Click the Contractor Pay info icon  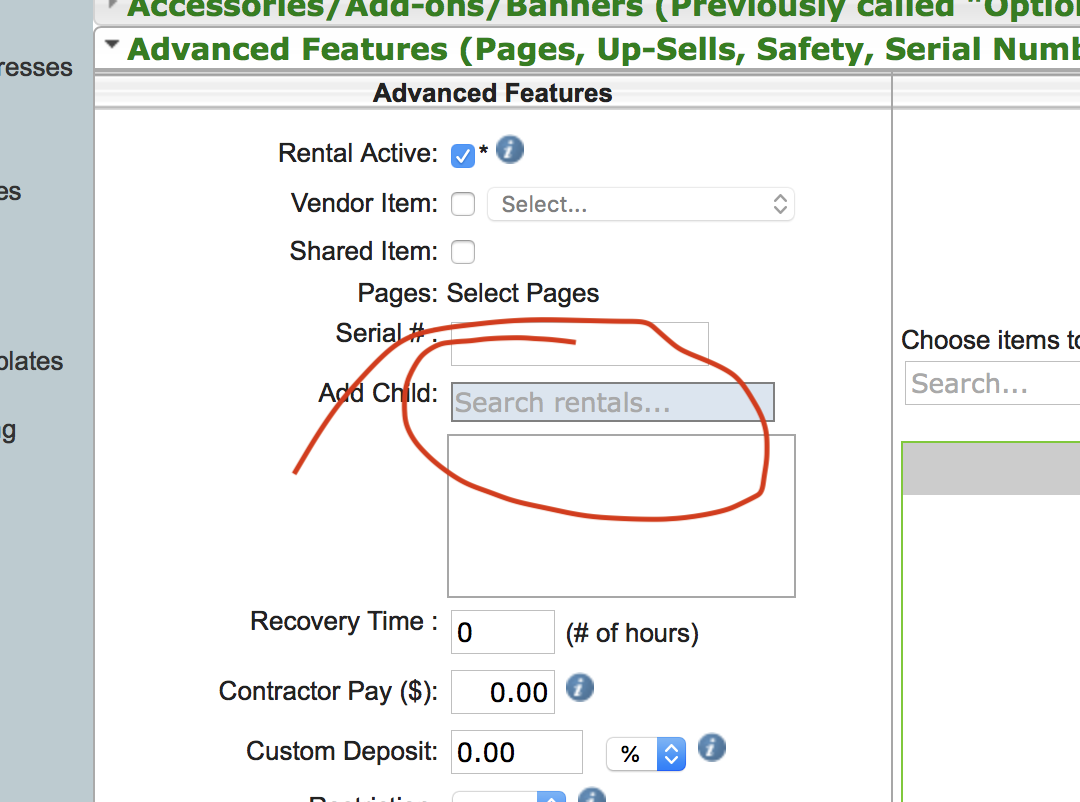coord(580,688)
